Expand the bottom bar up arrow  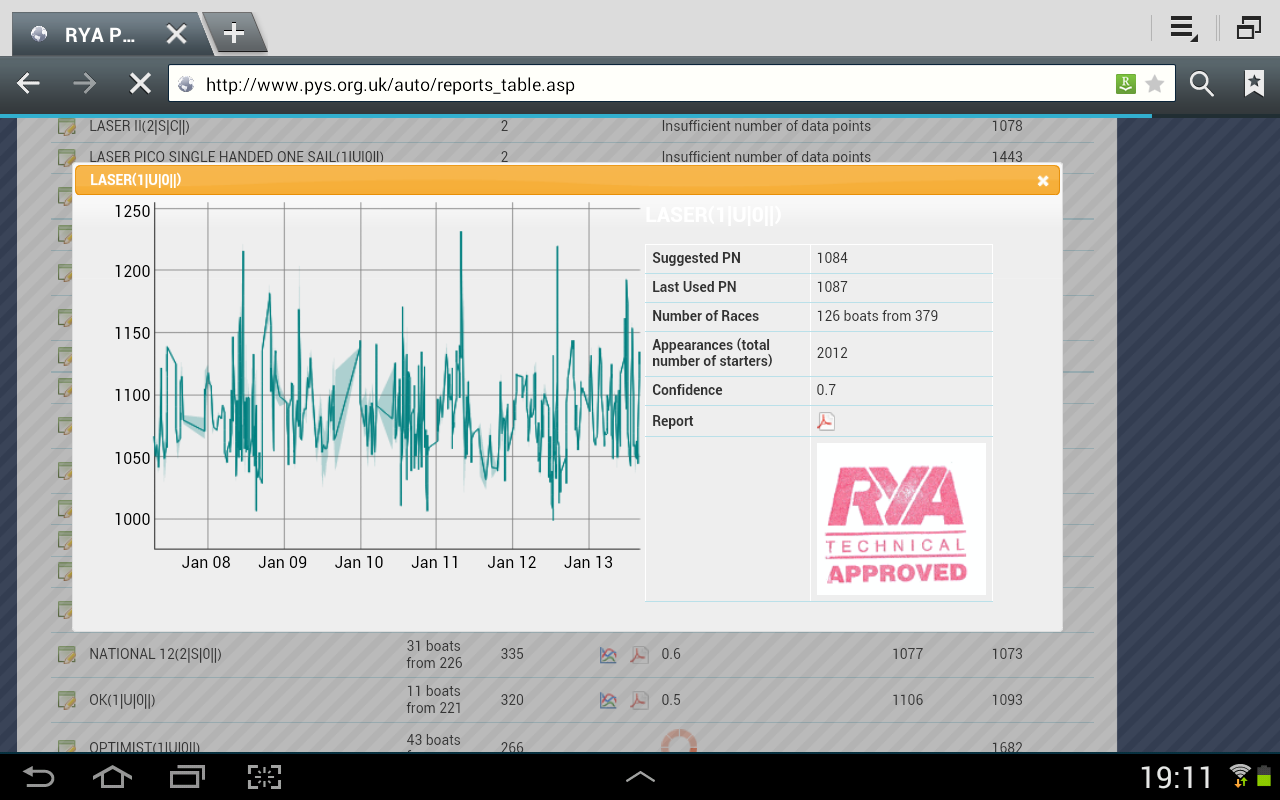(640, 776)
